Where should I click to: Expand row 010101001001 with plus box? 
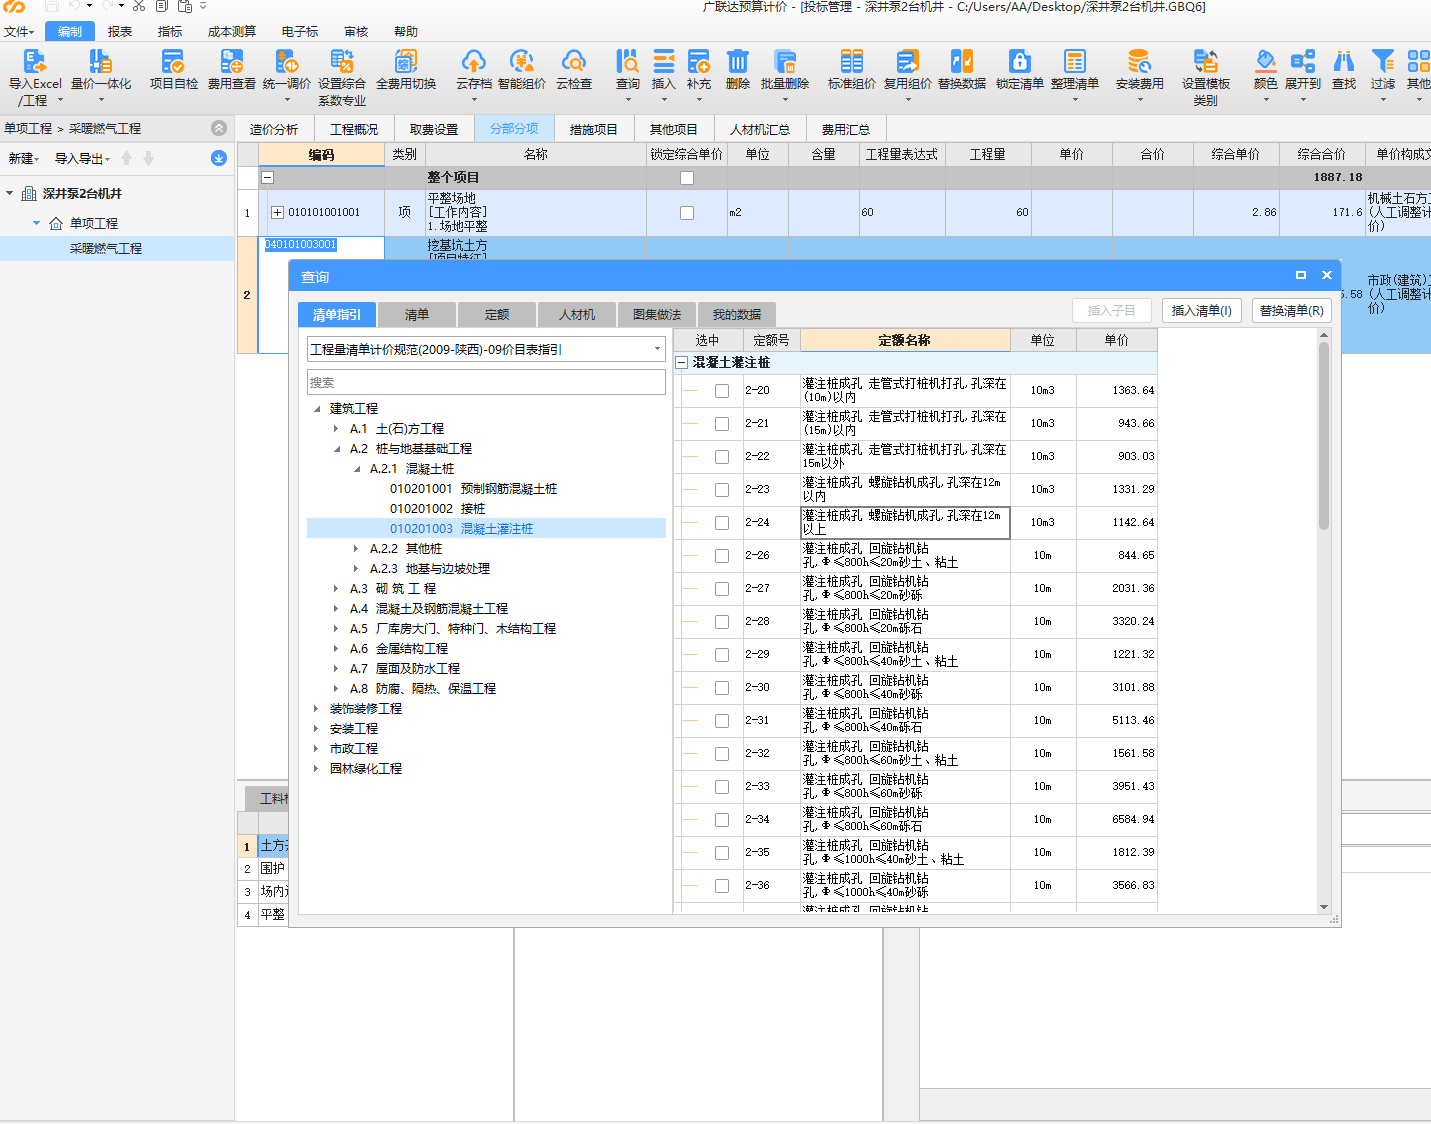click(x=277, y=212)
